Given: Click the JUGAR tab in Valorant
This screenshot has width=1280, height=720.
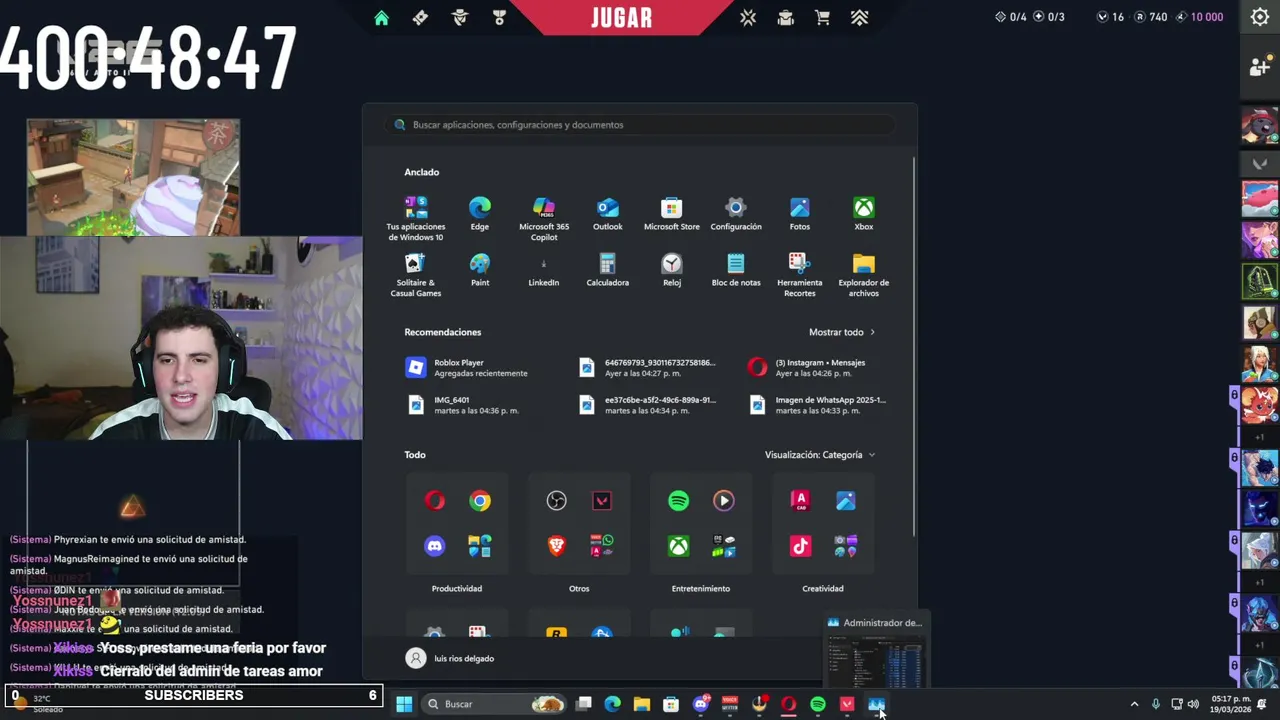Looking at the screenshot, I should coord(622,18).
